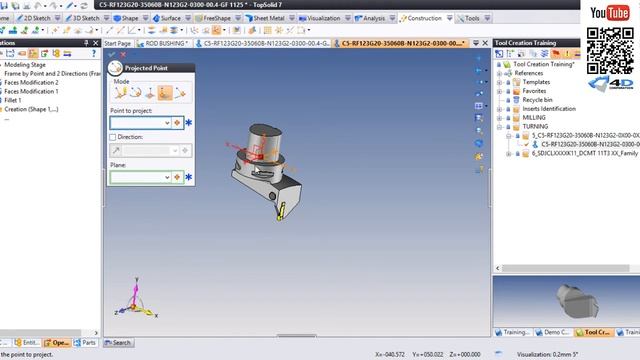
Task: Open document tabs list dropdown
Action: click(476, 43)
